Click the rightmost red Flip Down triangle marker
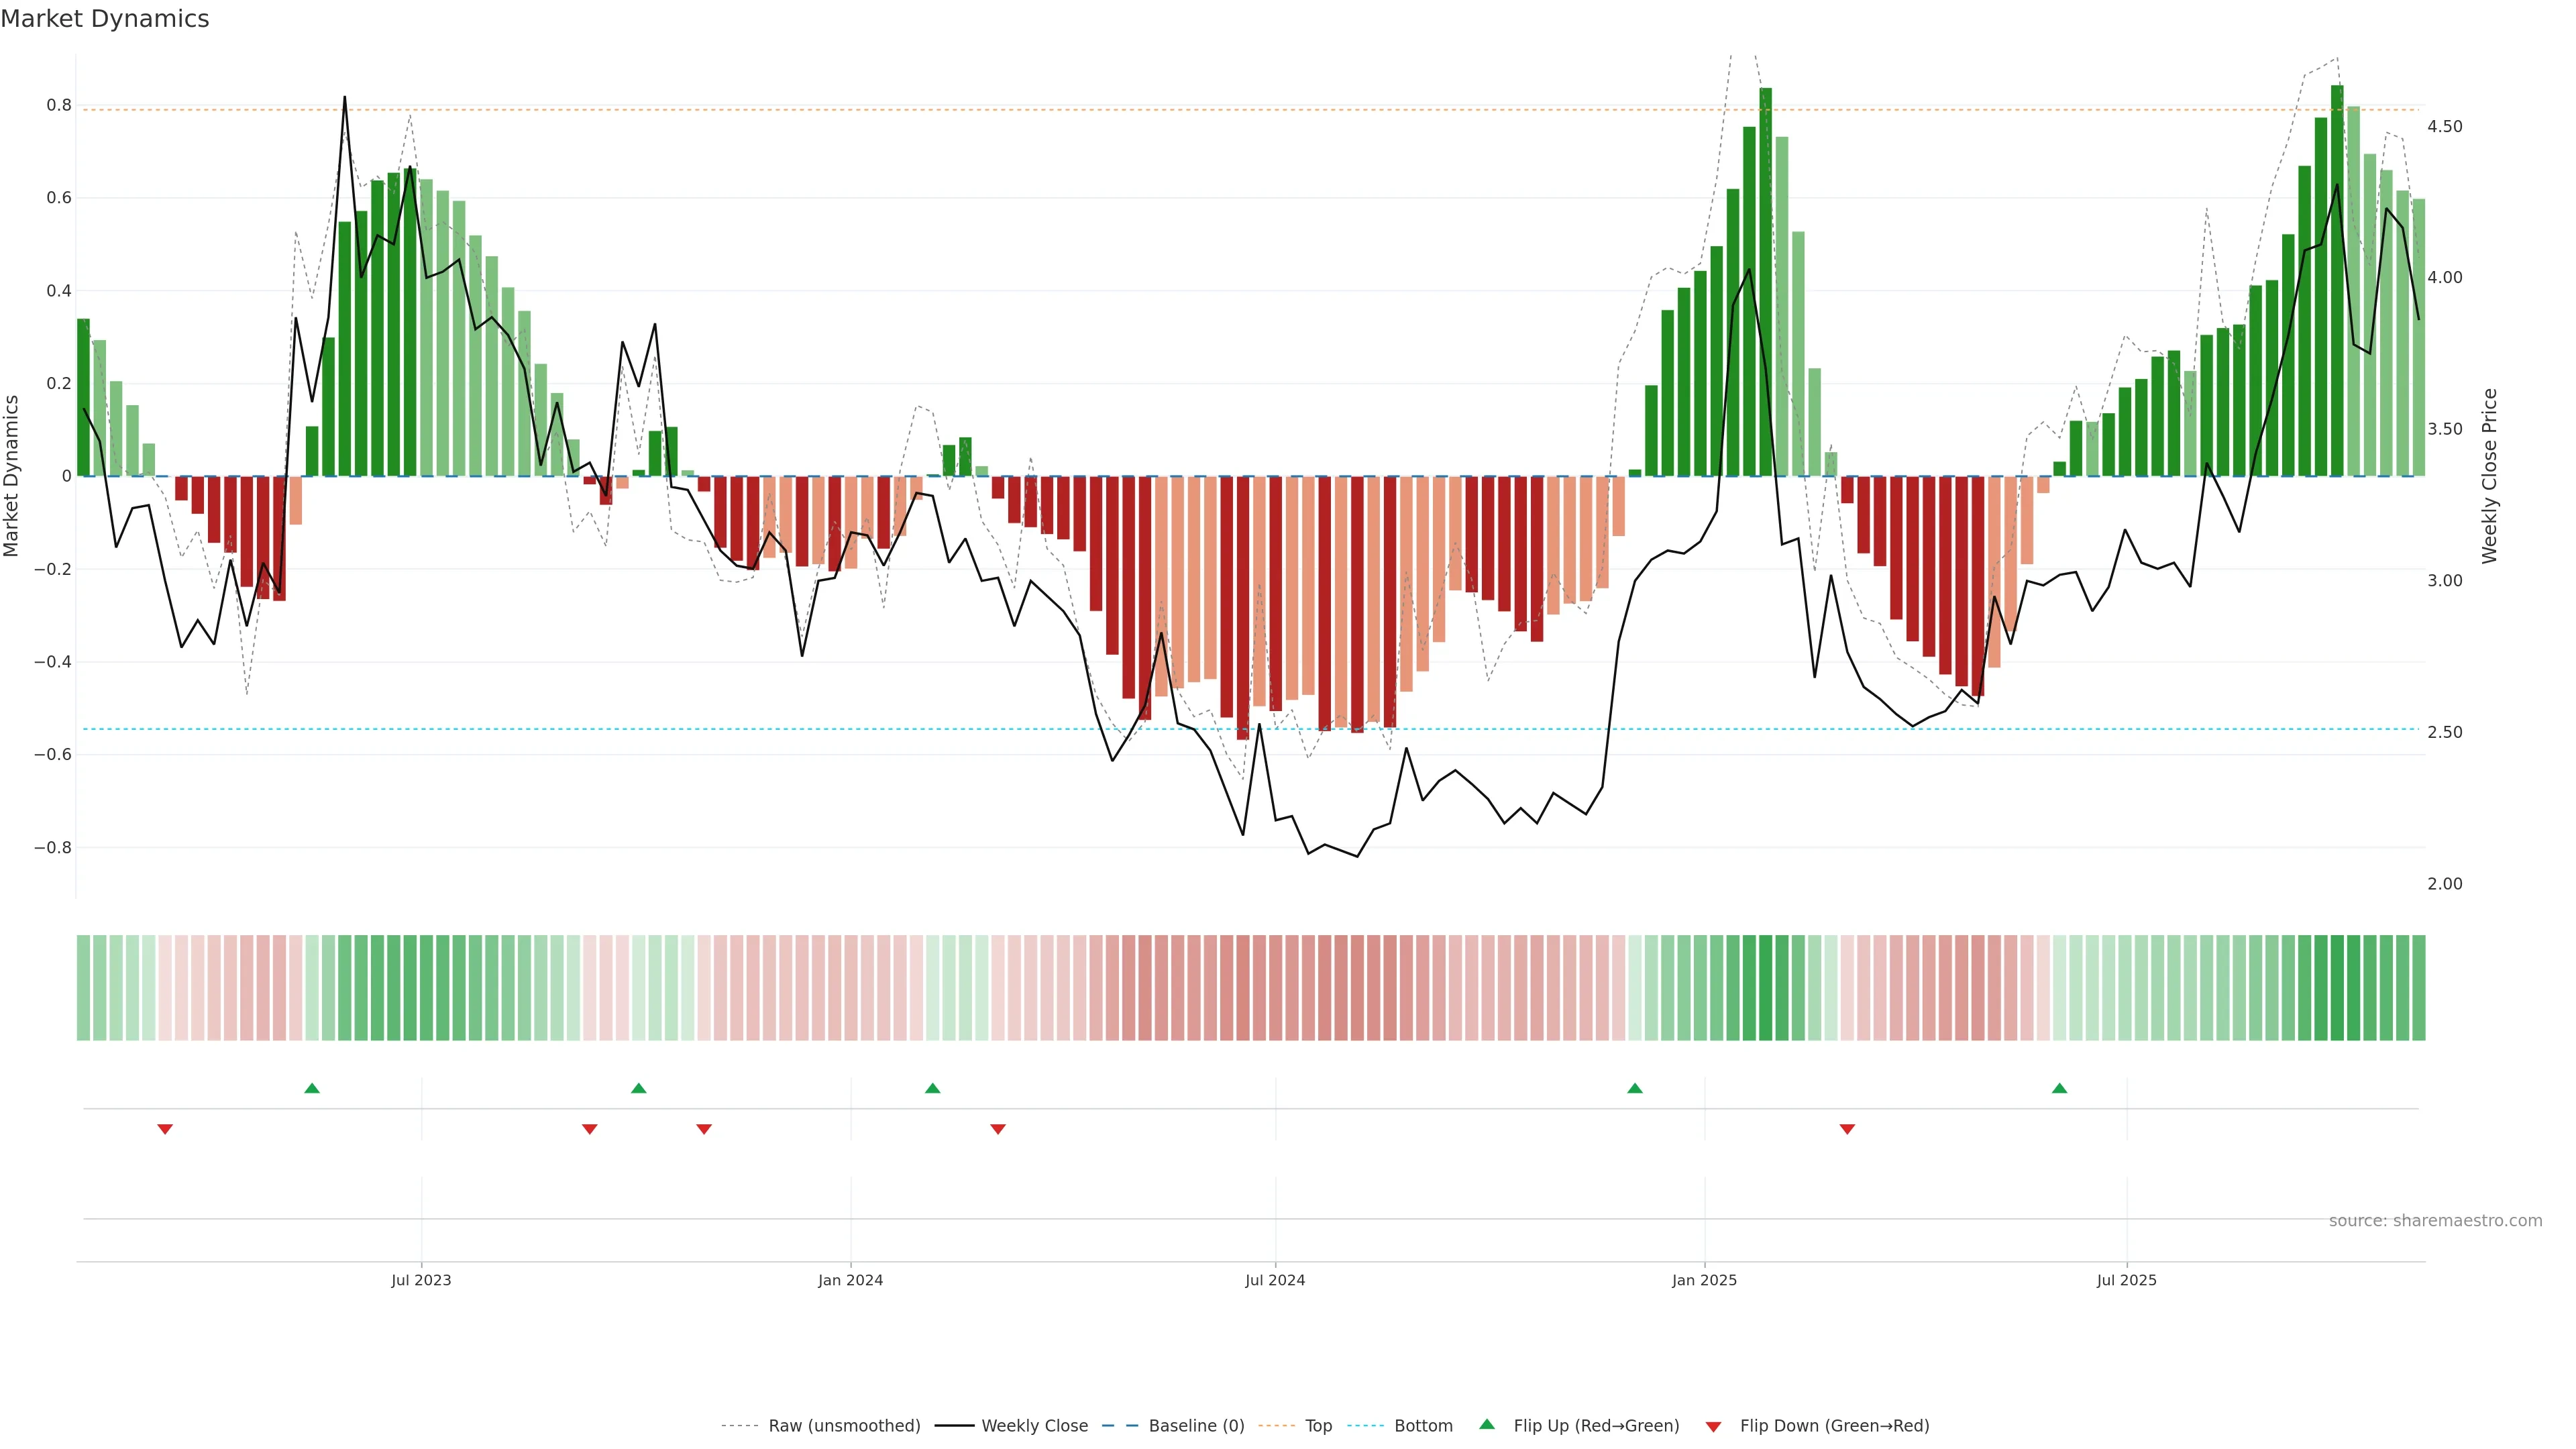 tap(1847, 1129)
